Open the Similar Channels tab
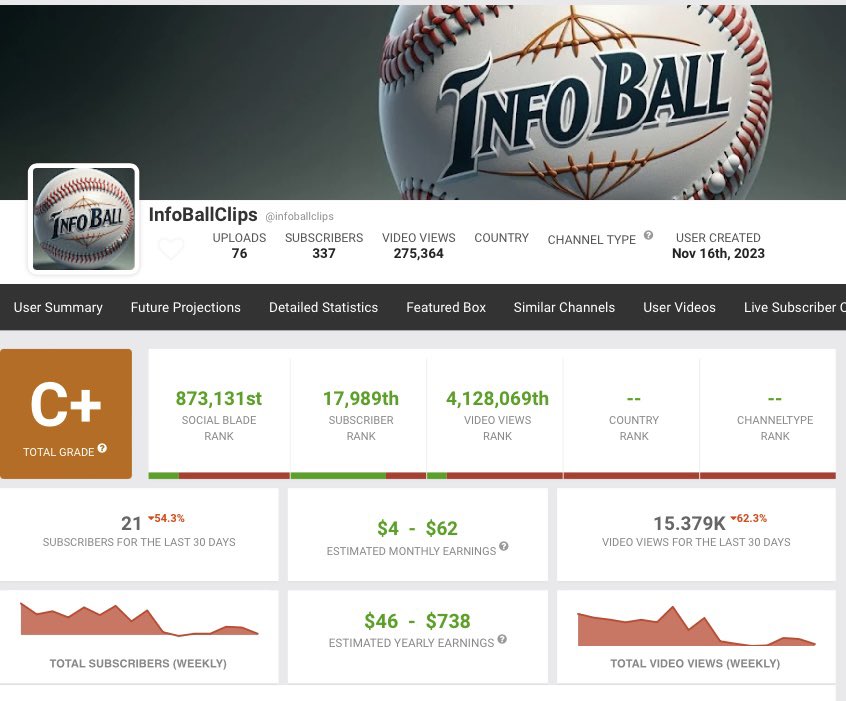 [x=564, y=307]
